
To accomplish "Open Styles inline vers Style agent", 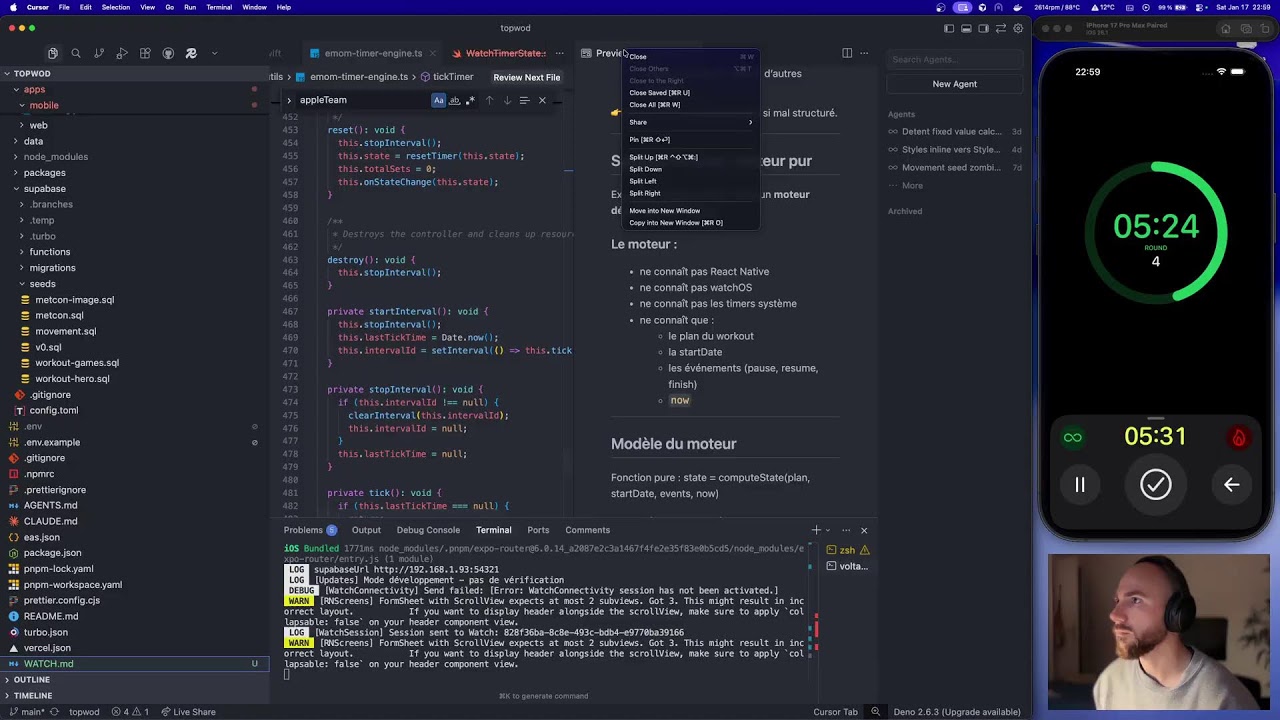I will pyautogui.click(x=954, y=150).
